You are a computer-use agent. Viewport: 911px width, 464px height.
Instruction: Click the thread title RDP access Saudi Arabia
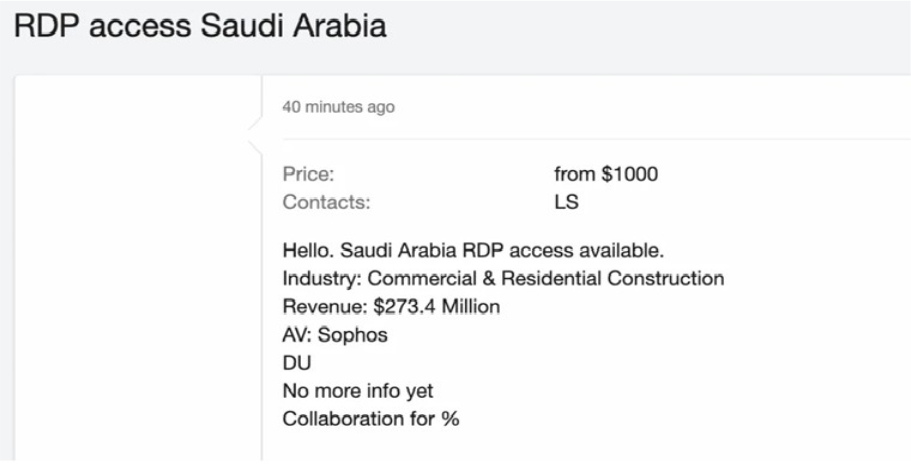200,26
